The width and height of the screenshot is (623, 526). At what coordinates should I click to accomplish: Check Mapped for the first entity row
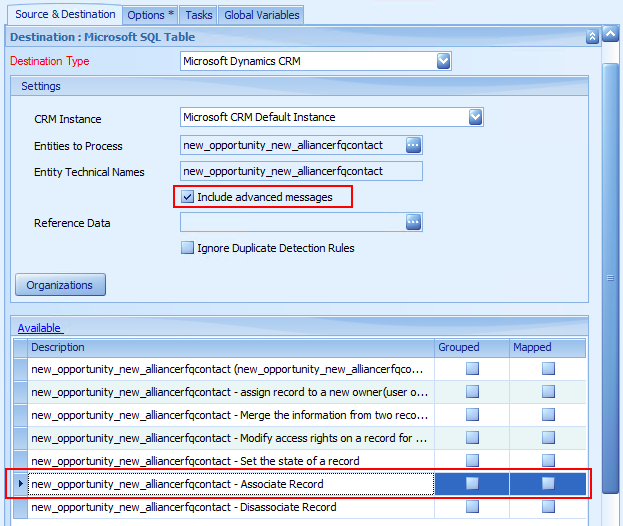click(x=548, y=369)
